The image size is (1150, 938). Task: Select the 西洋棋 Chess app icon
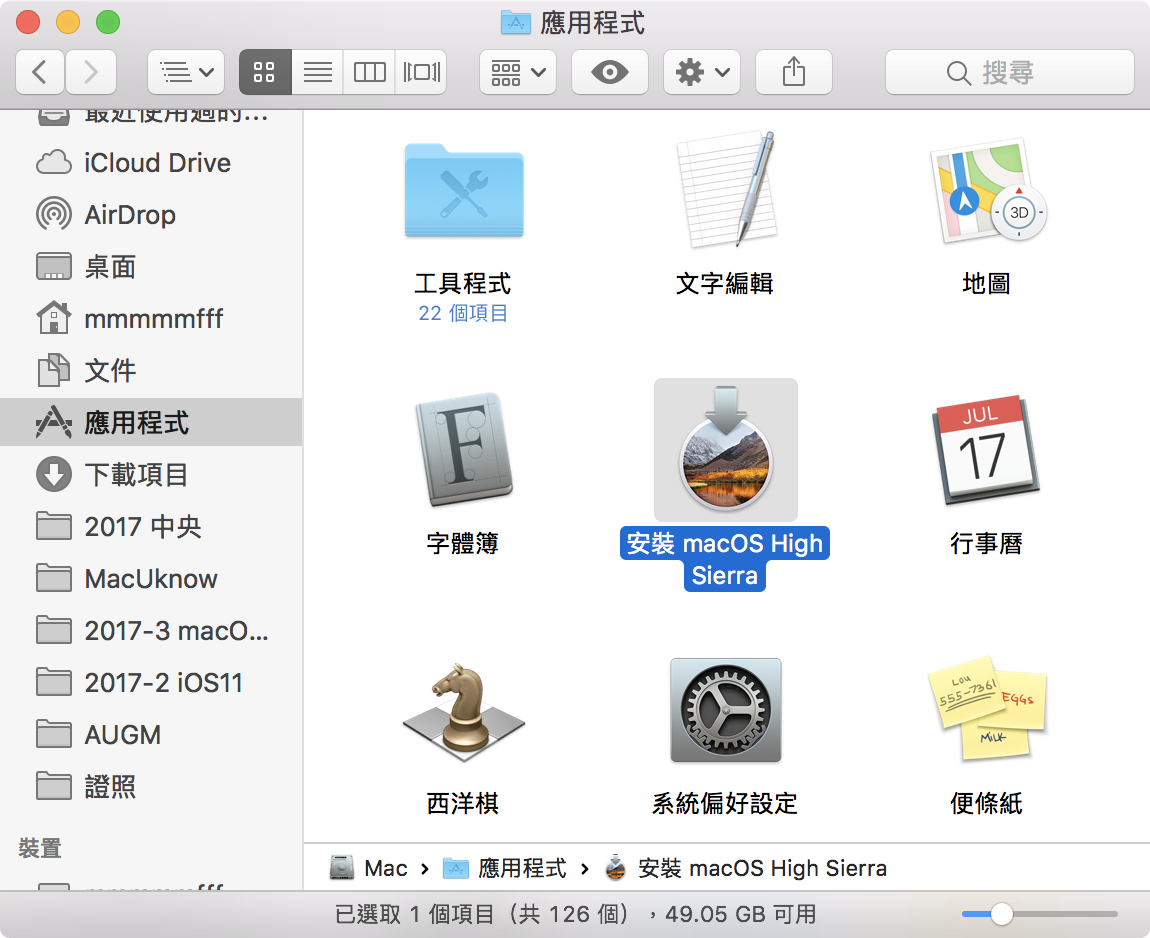[x=464, y=711]
